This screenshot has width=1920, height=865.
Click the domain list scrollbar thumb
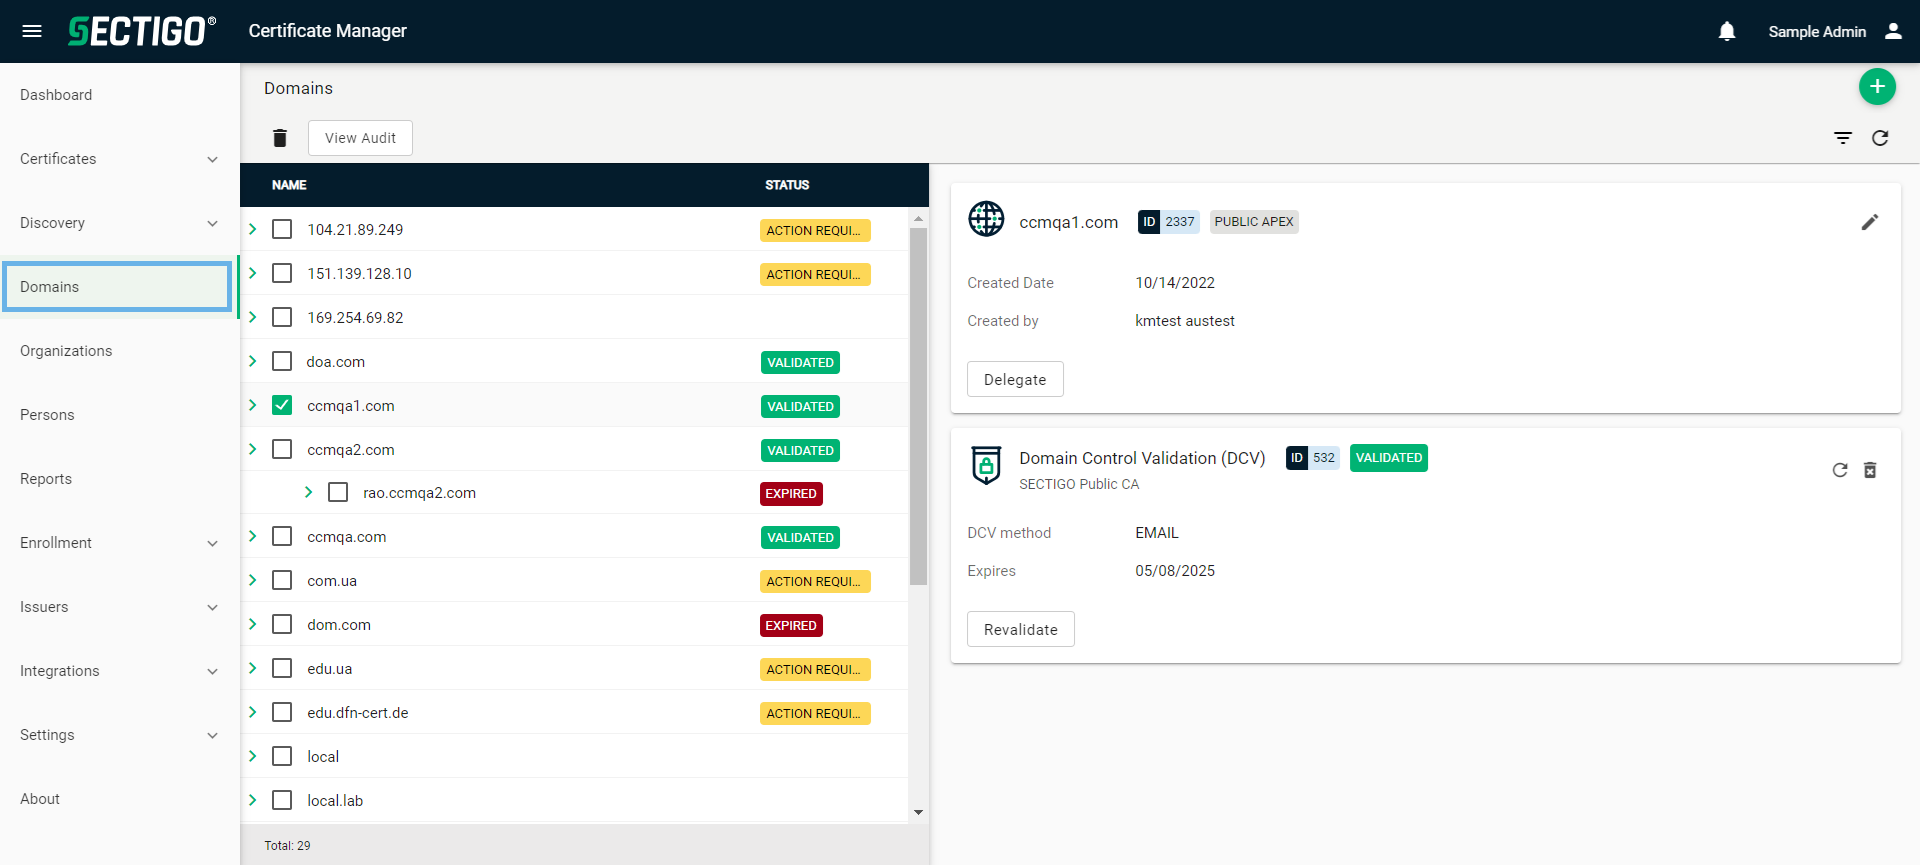coord(918,406)
